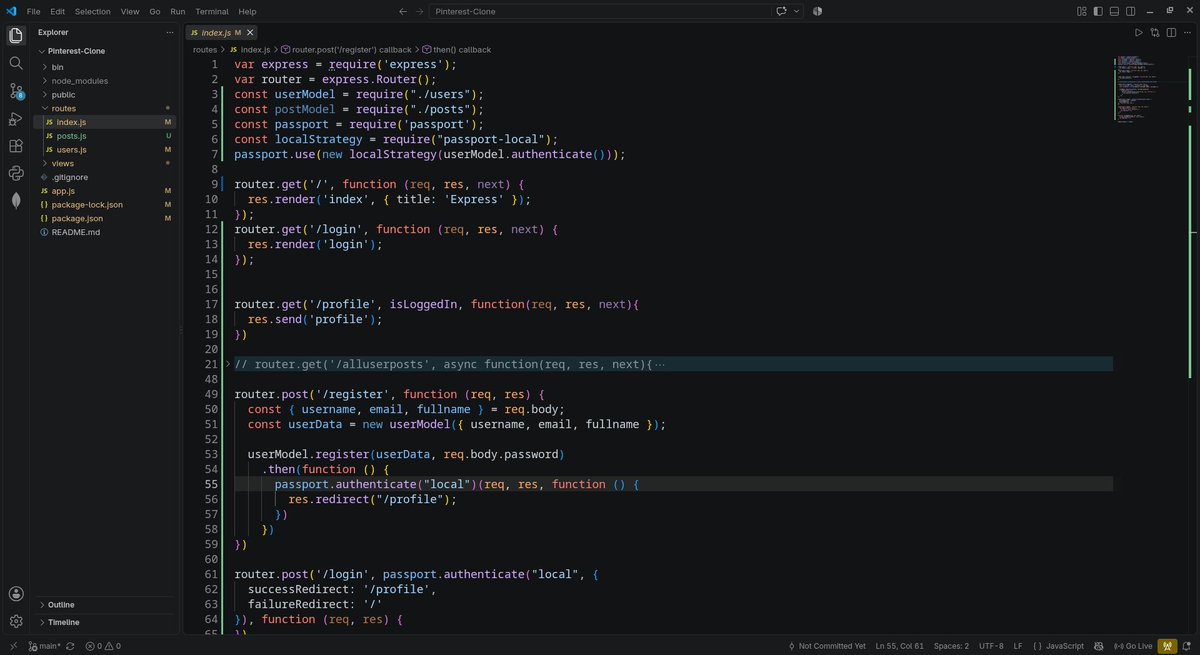
Task: Open the dropdown arrow beside Copilot chat
Action: click(x=797, y=11)
